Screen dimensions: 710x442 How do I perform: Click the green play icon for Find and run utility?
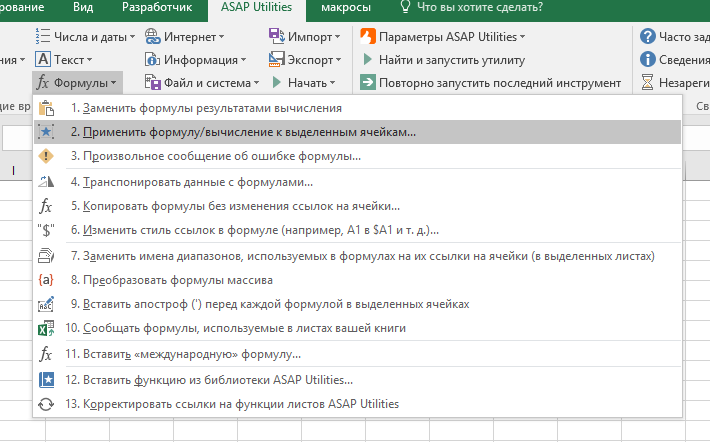368,59
